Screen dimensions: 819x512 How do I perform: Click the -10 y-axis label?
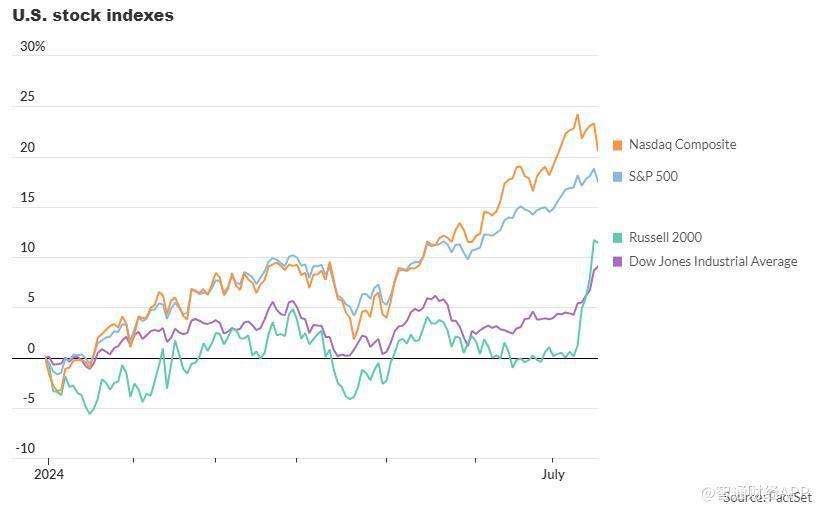pos(26,449)
